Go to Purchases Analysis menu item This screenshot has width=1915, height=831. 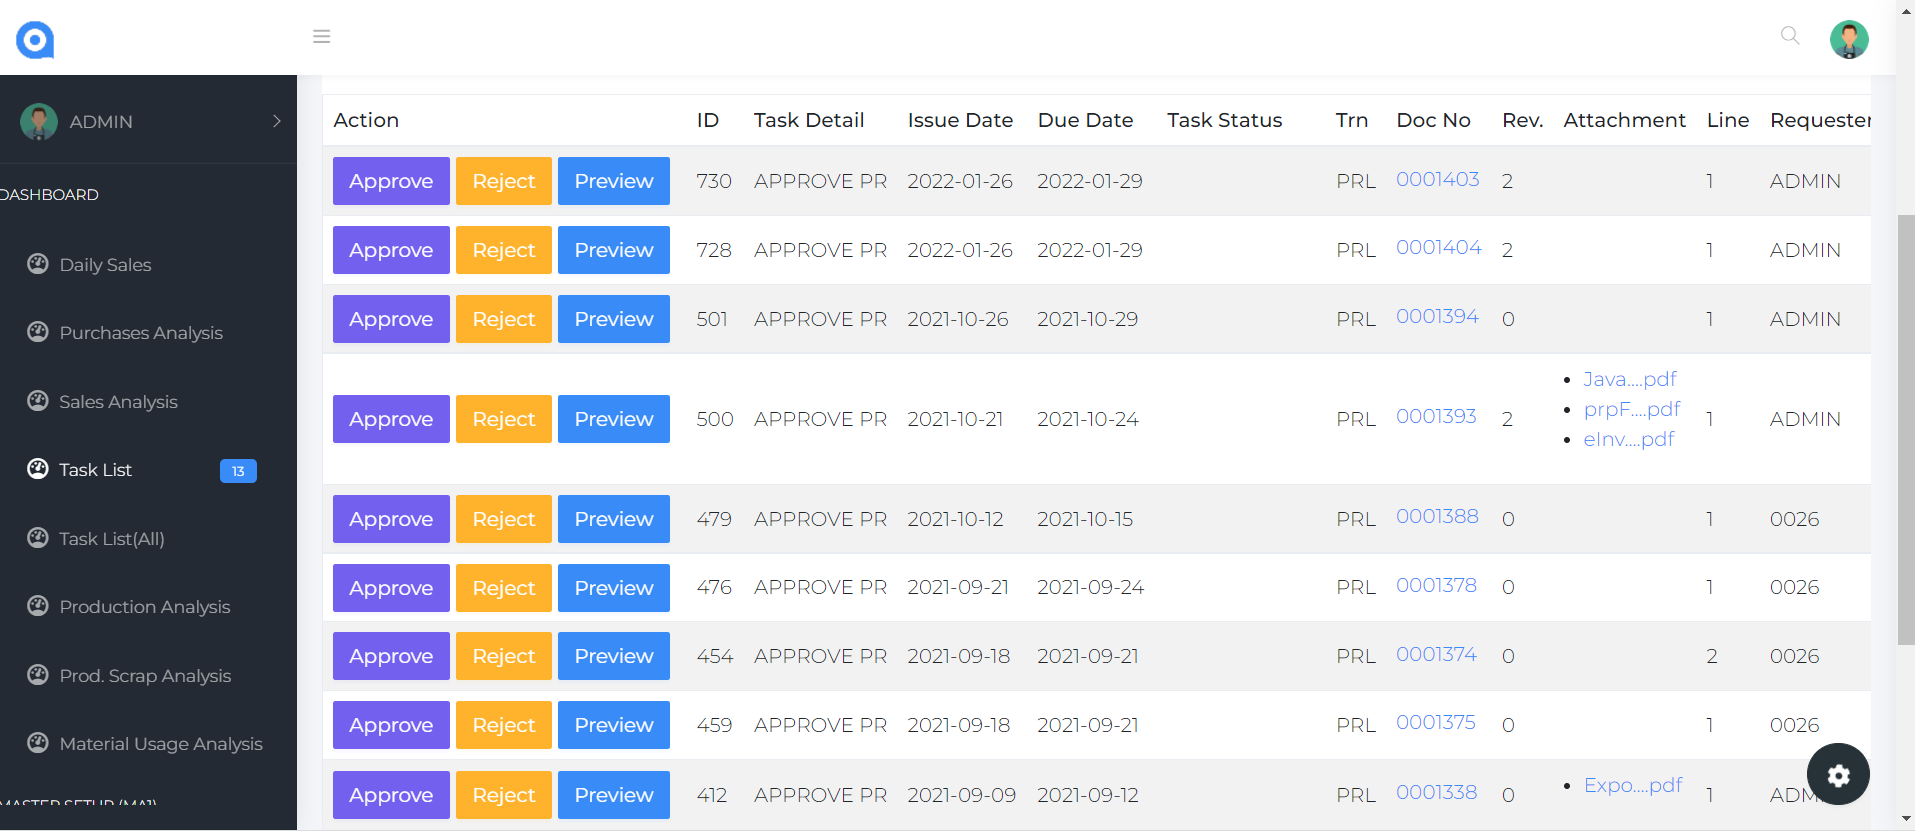[141, 333]
